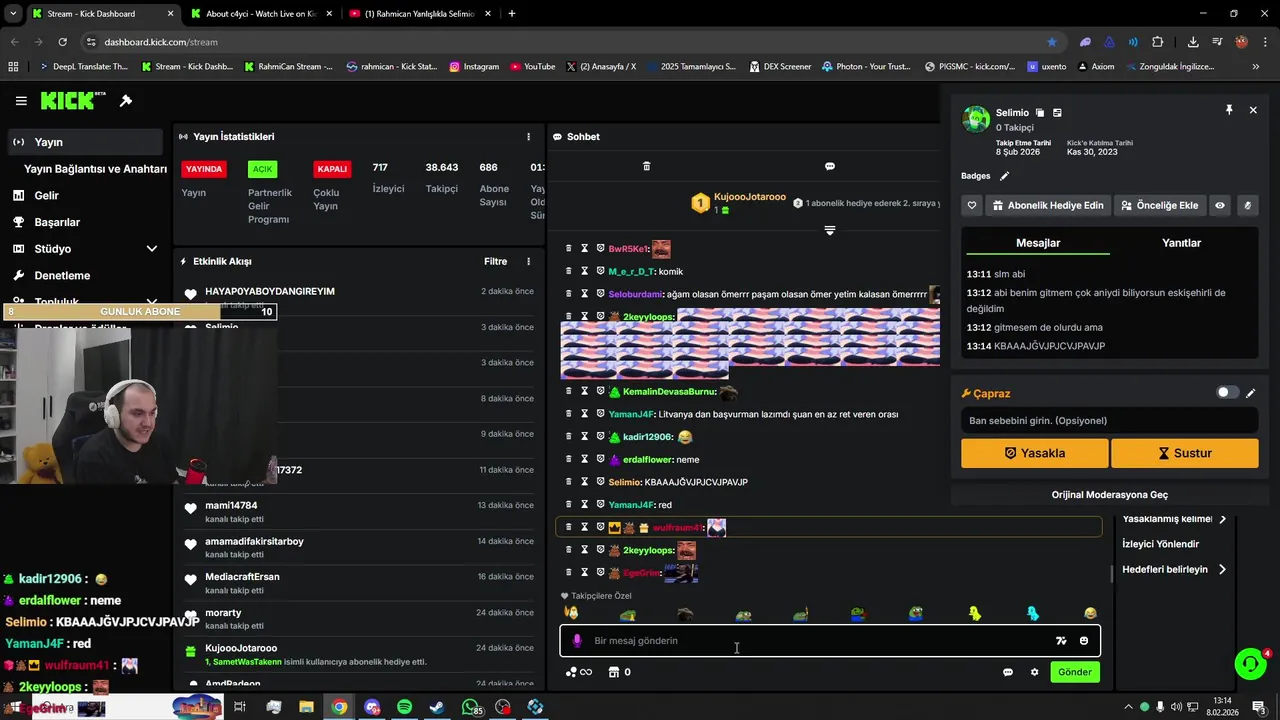Screen dimensions: 1280x720
Task: Click the green support chat bubble
Action: coord(1249,664)
